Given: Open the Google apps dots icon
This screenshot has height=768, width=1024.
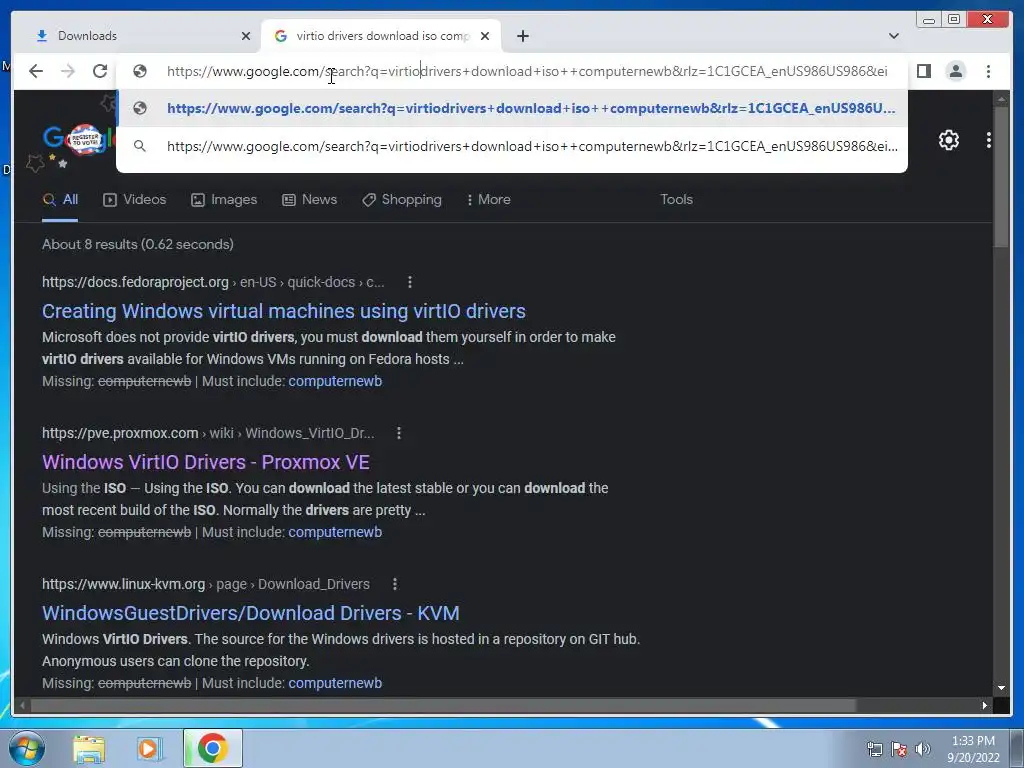Looking at the screenshot, I should (989, 140).
